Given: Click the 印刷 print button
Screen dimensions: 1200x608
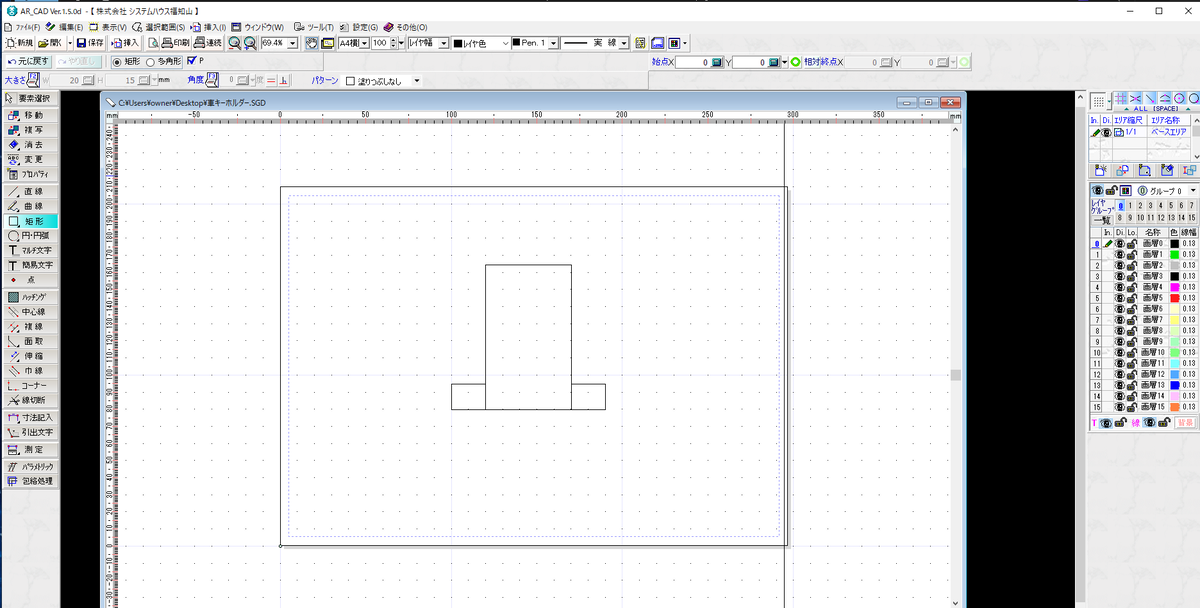Looking at the screenshot, I should 176,43.
